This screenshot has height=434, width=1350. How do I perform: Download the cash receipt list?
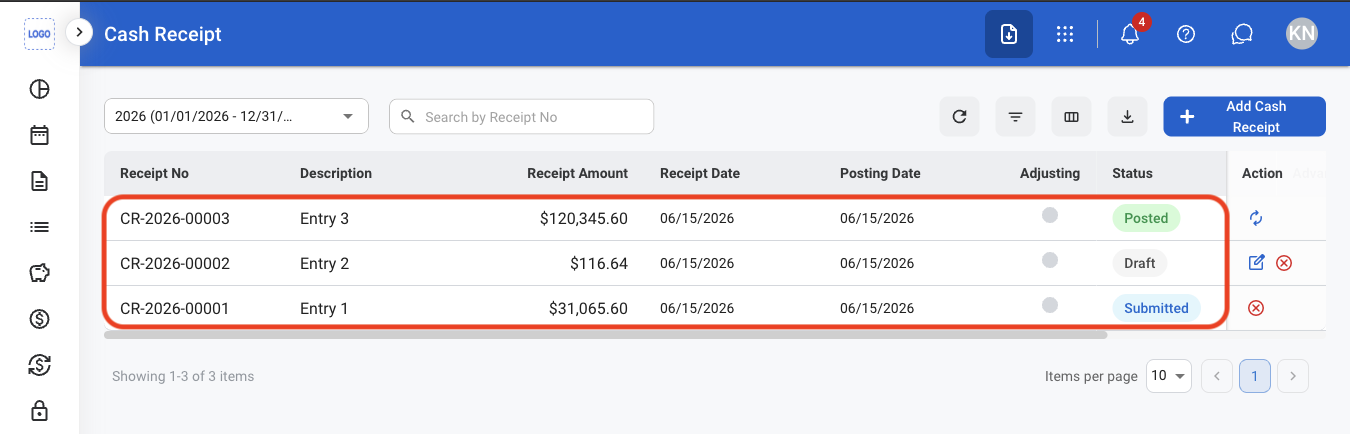pyautogui.click(x=1127, y=116)
